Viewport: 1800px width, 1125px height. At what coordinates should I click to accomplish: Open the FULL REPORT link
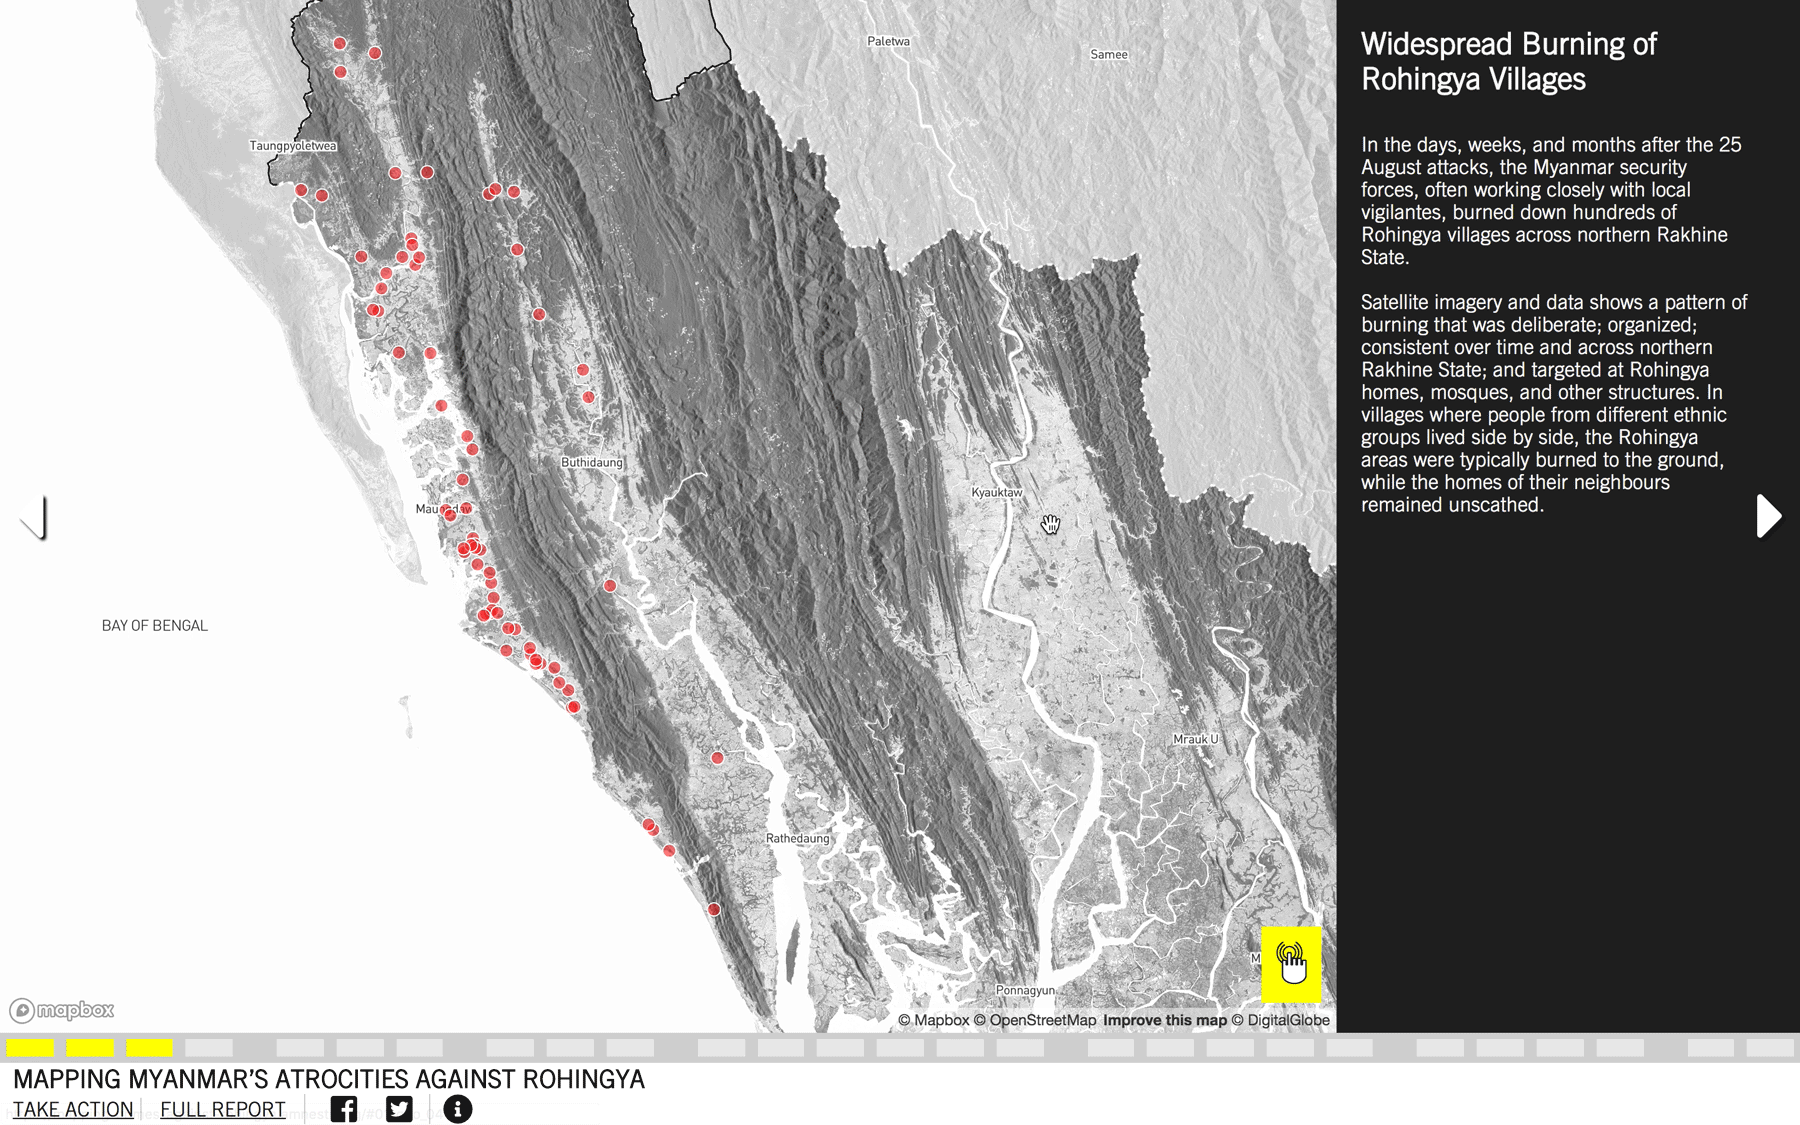223,1109
